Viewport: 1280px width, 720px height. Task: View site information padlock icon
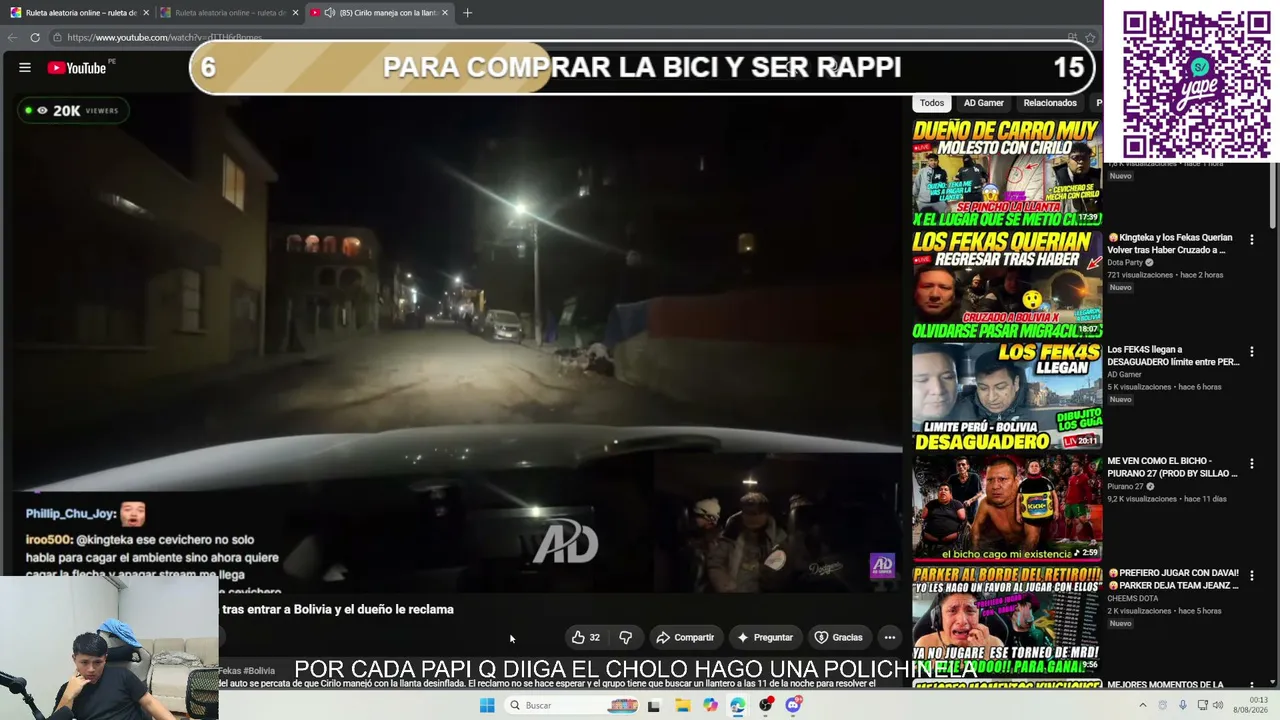[x=58, y=38]
